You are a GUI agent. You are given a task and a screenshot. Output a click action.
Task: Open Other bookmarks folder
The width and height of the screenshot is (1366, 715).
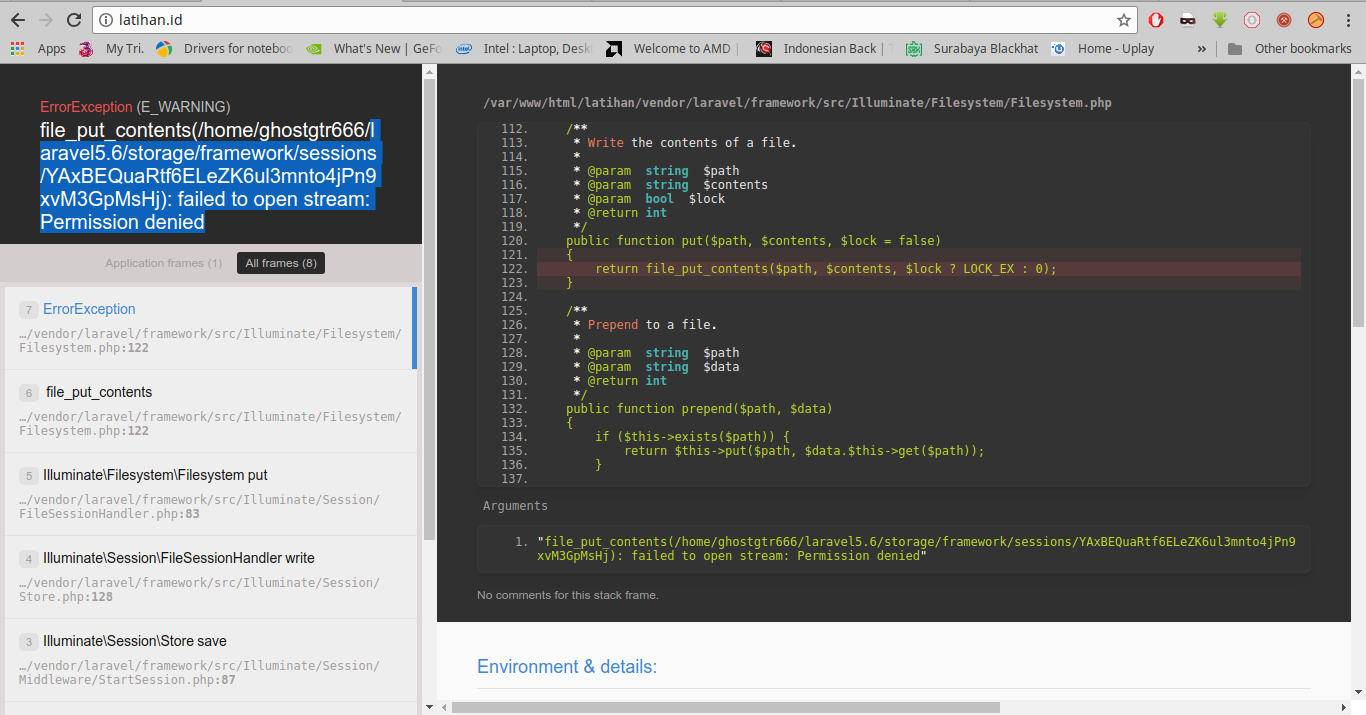click(x=1289, y=48)
